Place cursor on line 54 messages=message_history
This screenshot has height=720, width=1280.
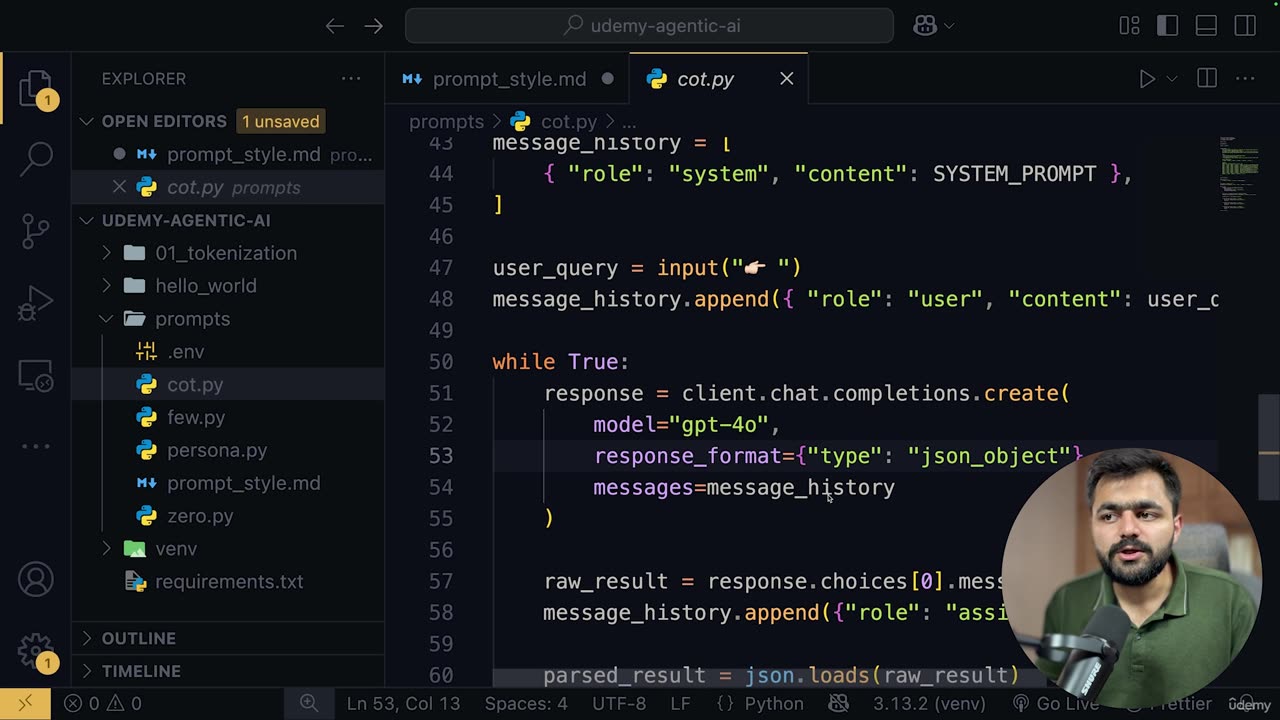(744, 487)
